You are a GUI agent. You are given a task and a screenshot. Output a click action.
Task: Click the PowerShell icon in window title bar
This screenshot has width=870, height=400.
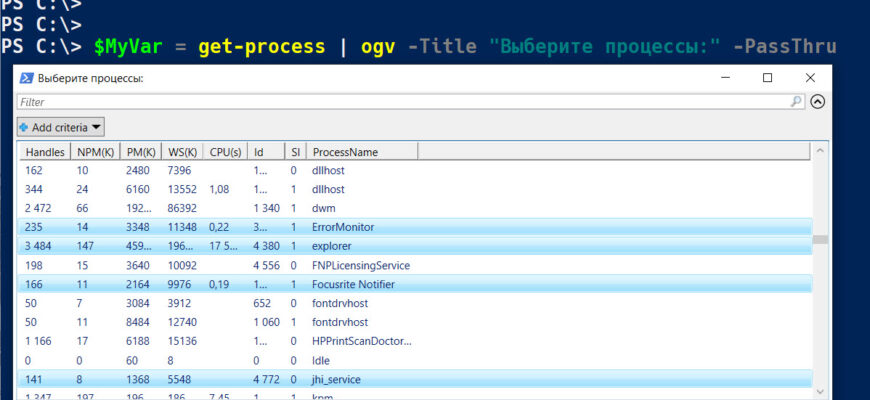27,78
